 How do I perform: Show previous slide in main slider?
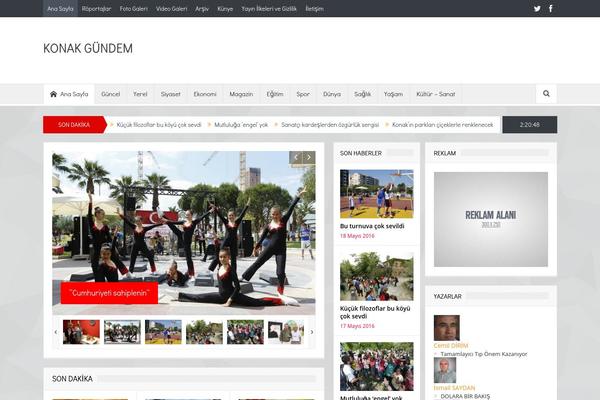296,157
